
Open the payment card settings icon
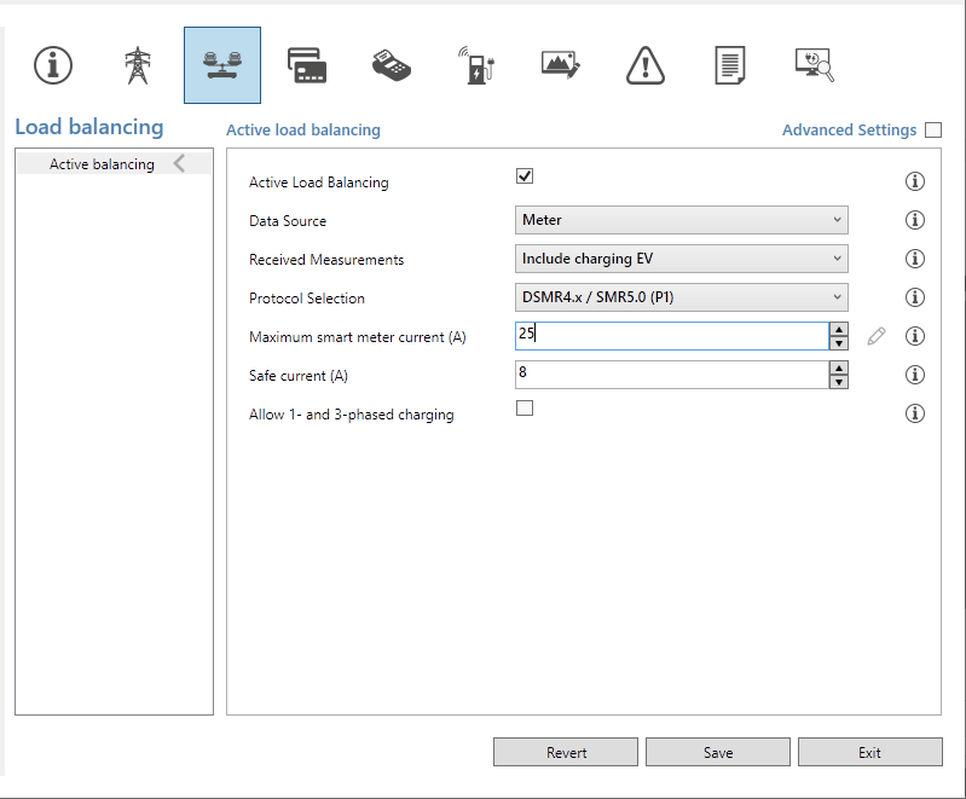307,65
